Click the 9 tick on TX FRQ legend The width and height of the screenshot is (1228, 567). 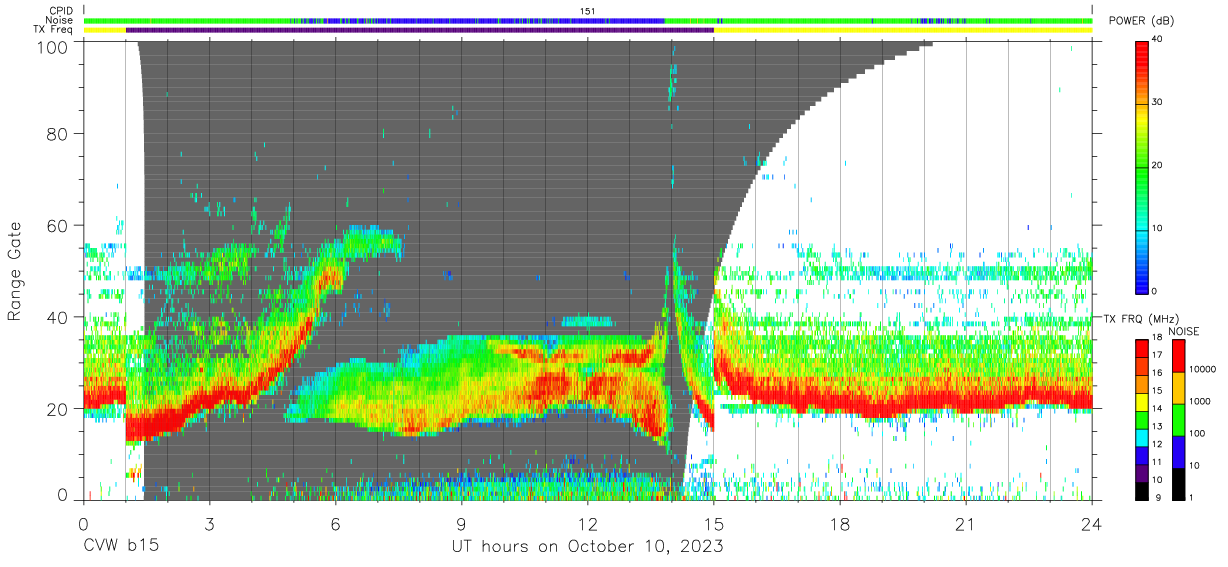(x=1158, y=497)
